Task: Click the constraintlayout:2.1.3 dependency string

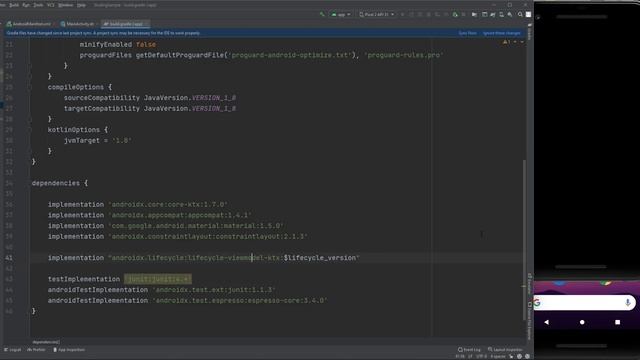Action: click(208, 236)
